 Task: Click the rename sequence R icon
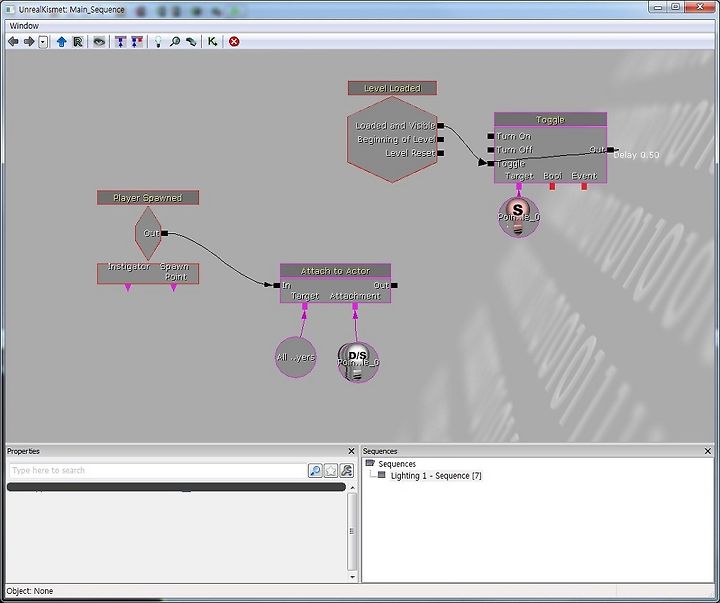tap(78, 42)
